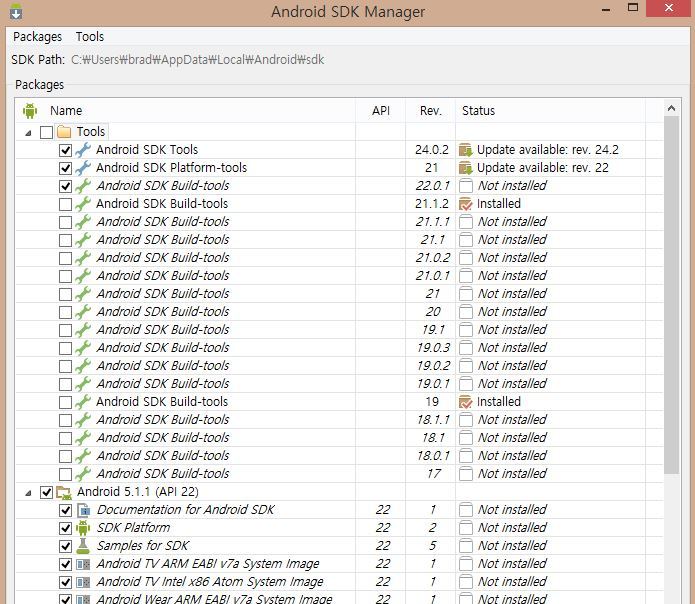Click the SDK Manager title bar app icon
The image size is (695, 604).
[x=16, y=11]
